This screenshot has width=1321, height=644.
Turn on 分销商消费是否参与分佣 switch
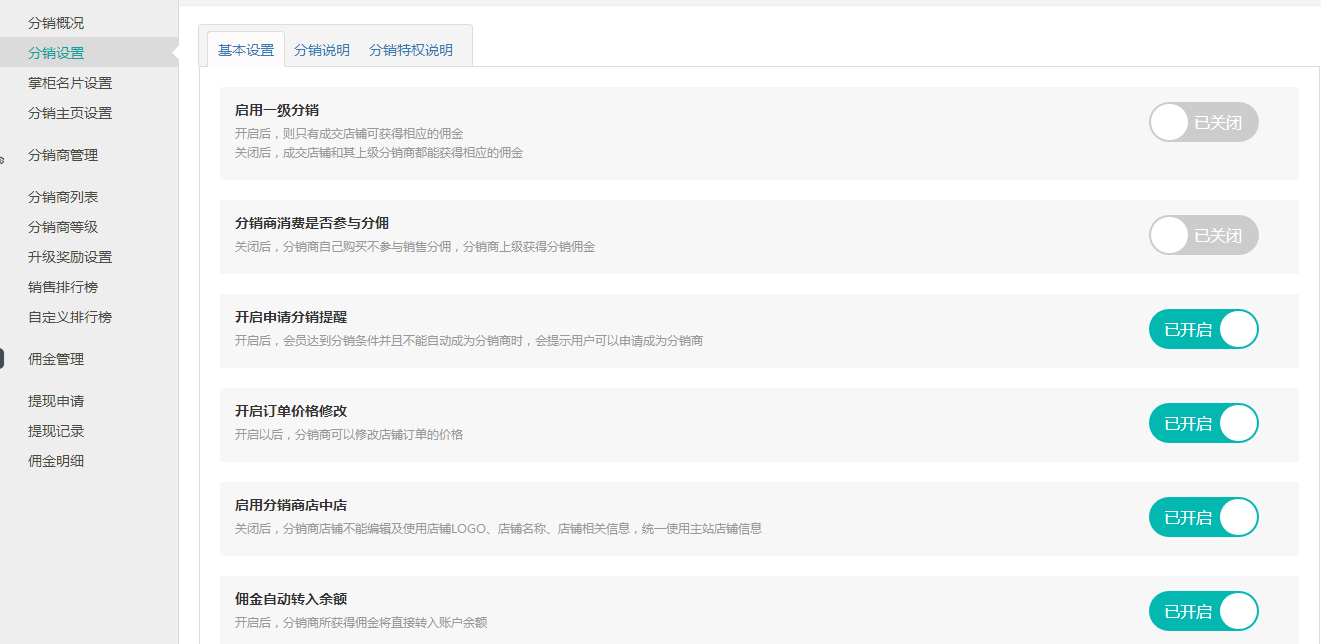coord(1203,236)
